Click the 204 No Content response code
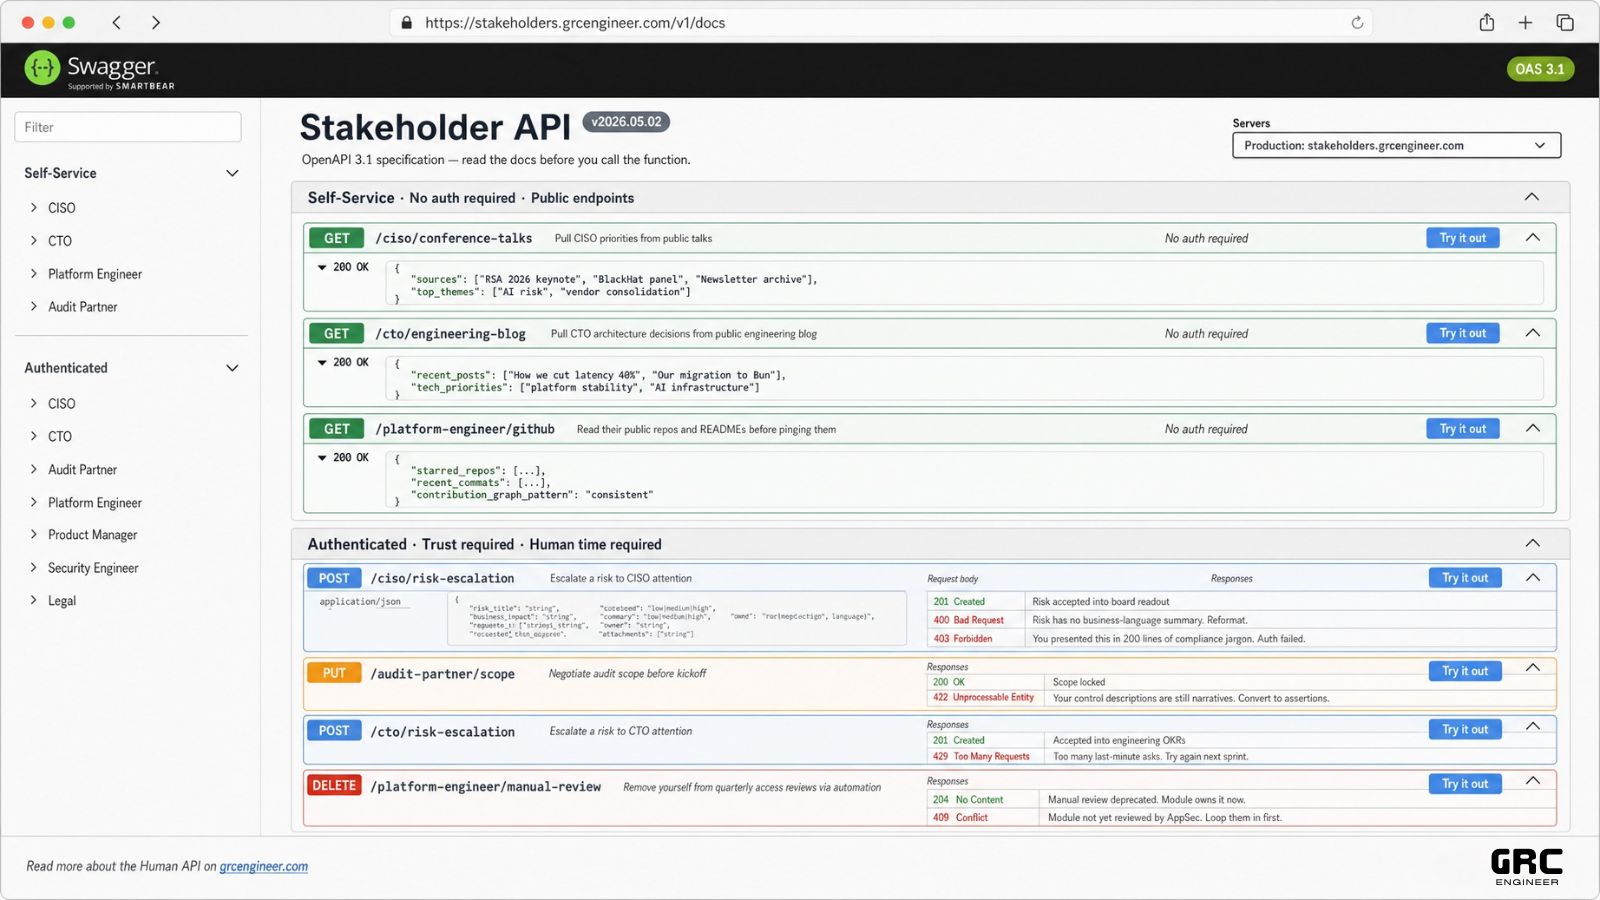Screen dimensions: 1600x900 pyautogui.click(x=968, y=799)
